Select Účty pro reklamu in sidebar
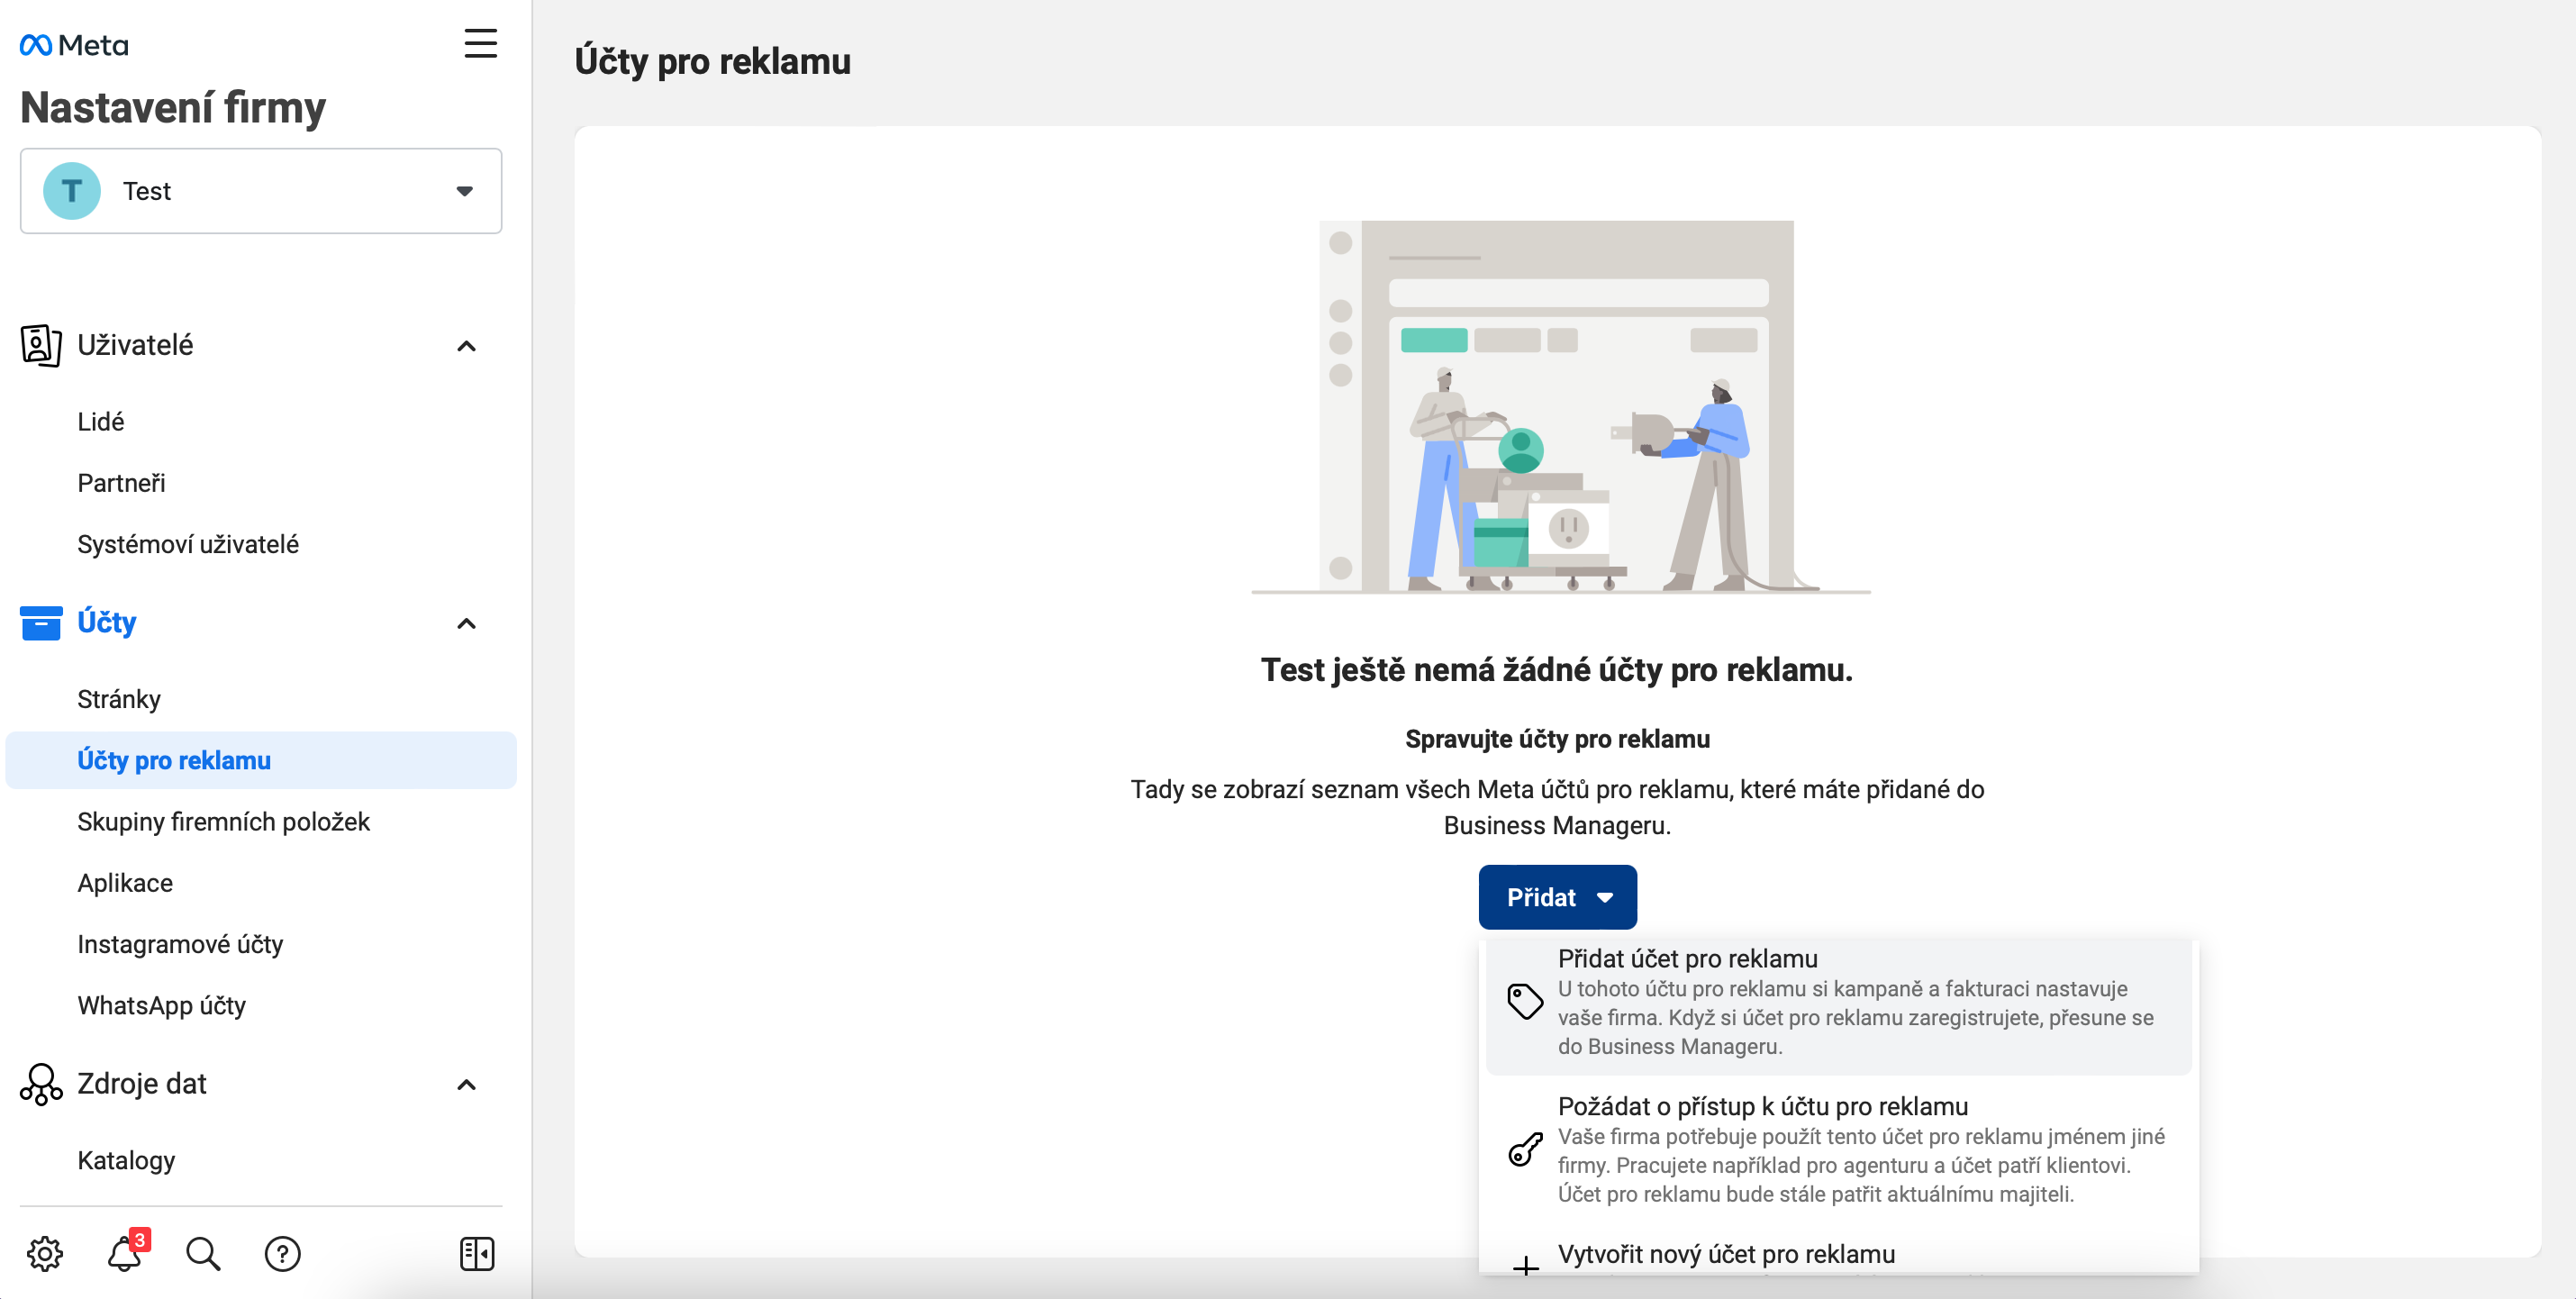Viewport: 2576px width, 1299px height. click(261, 760)
